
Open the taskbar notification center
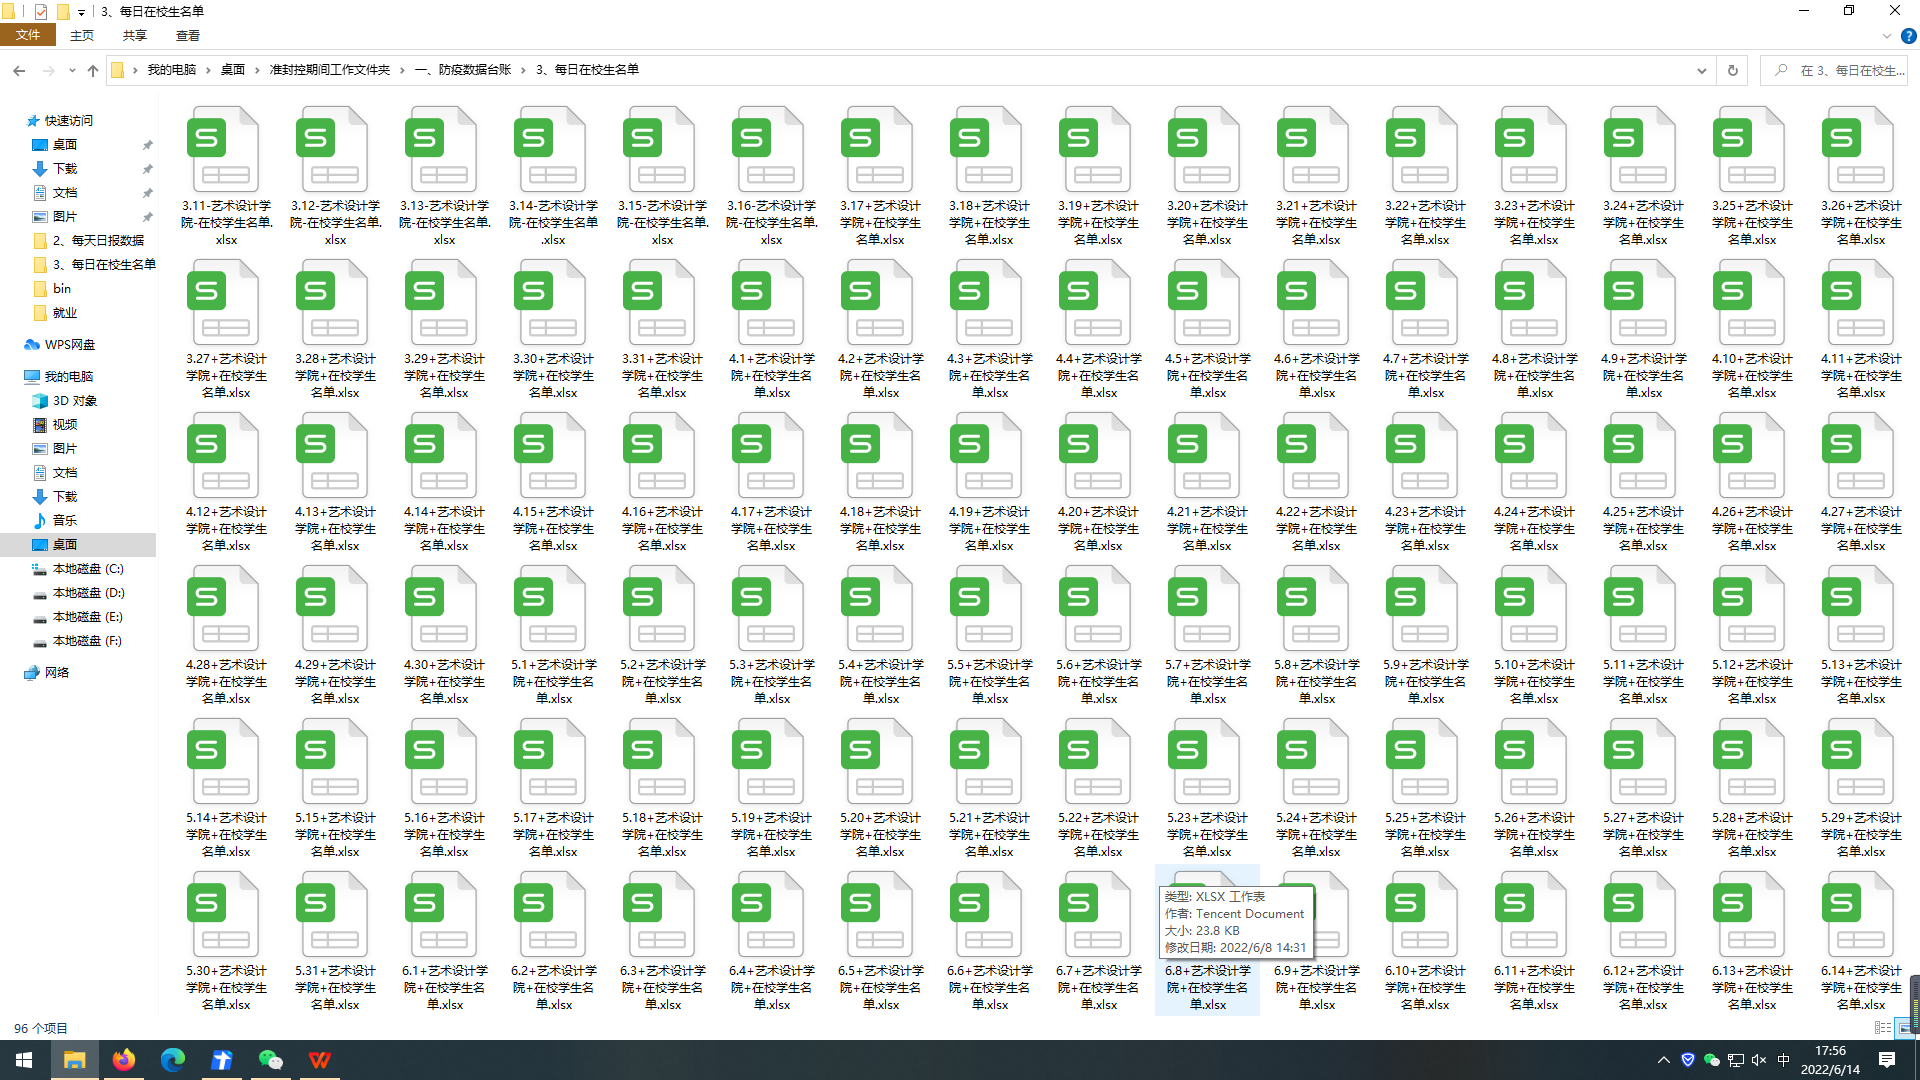[x=1887, y=1060]
